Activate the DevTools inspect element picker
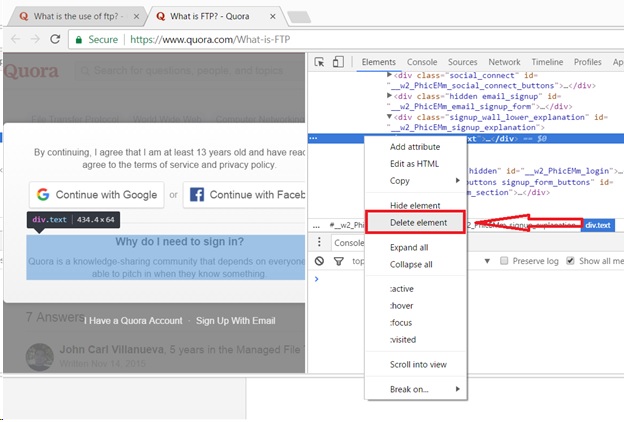This screenshot has height=422, width=624. [x=319, y=62]
